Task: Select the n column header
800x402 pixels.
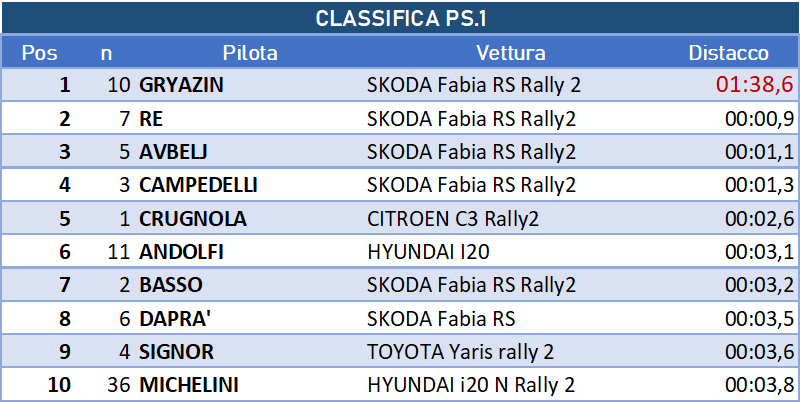Action: 106,53
